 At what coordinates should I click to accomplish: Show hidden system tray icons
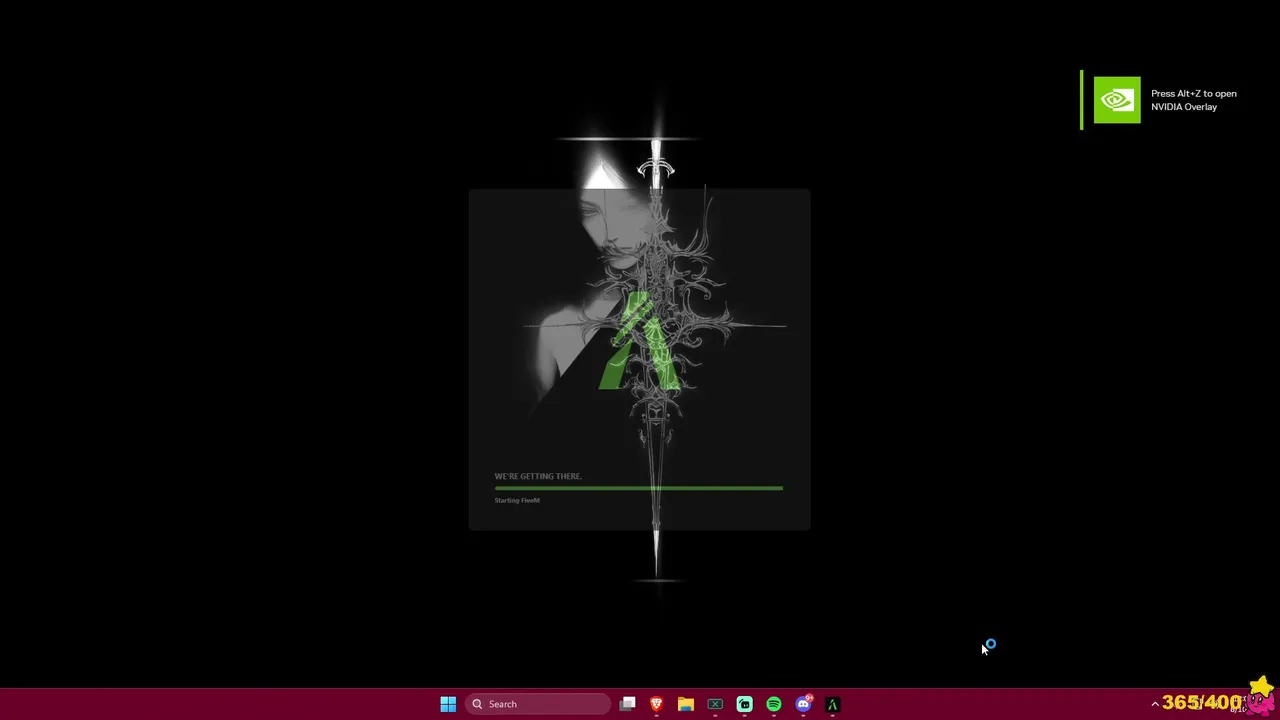tap(1155, 704)
